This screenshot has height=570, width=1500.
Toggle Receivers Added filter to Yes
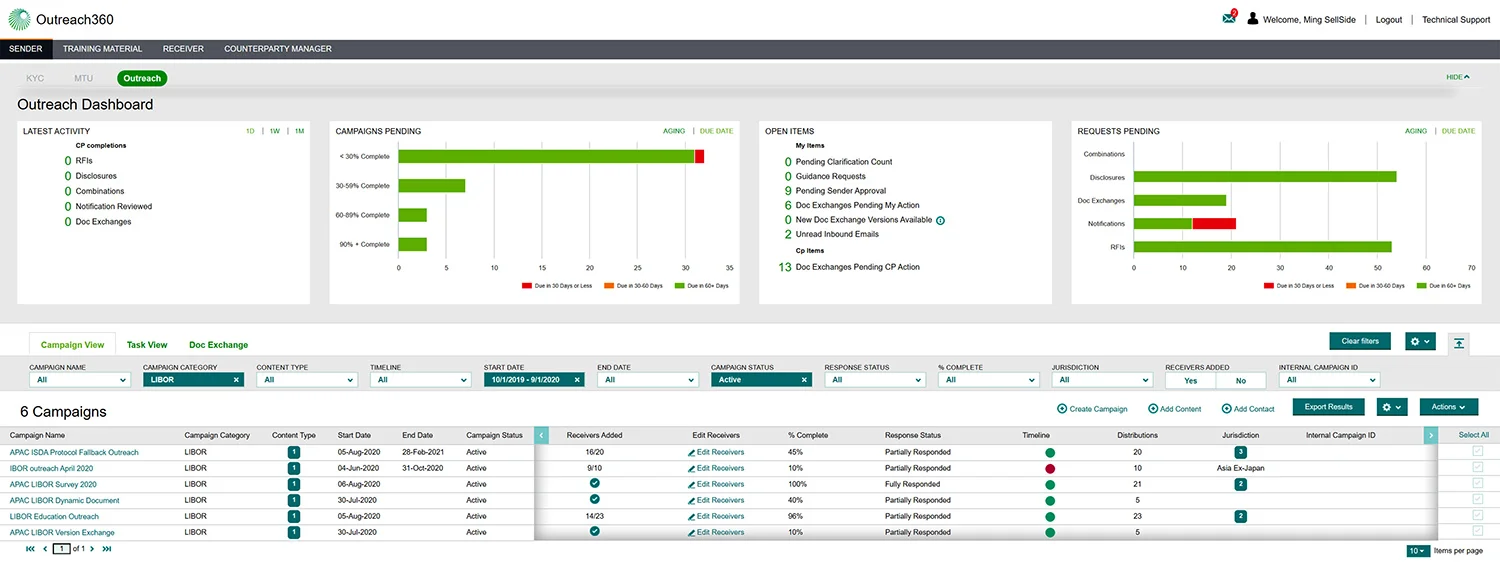tap(1190, 381)
